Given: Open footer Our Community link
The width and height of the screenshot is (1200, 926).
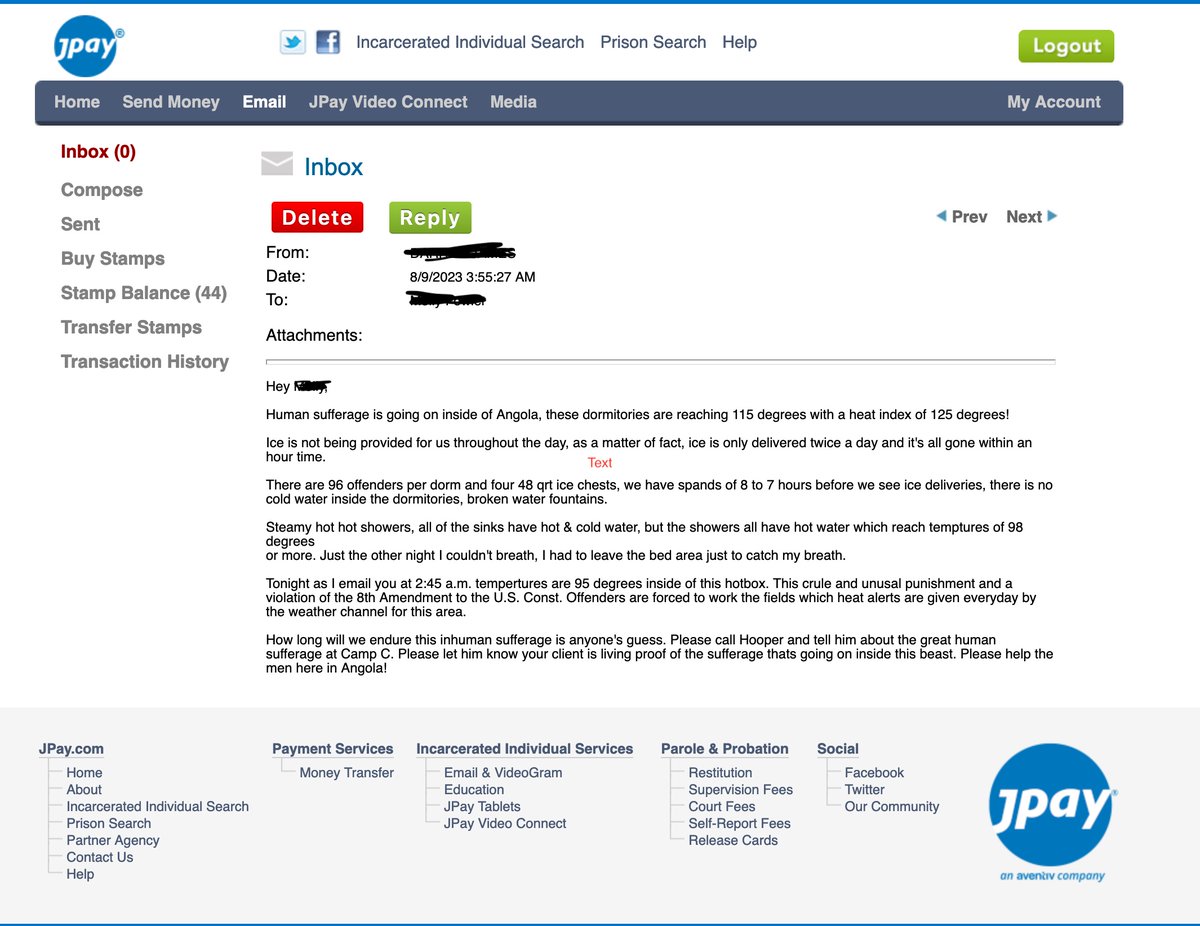Looking at the screenshot, I should (892, 807).
